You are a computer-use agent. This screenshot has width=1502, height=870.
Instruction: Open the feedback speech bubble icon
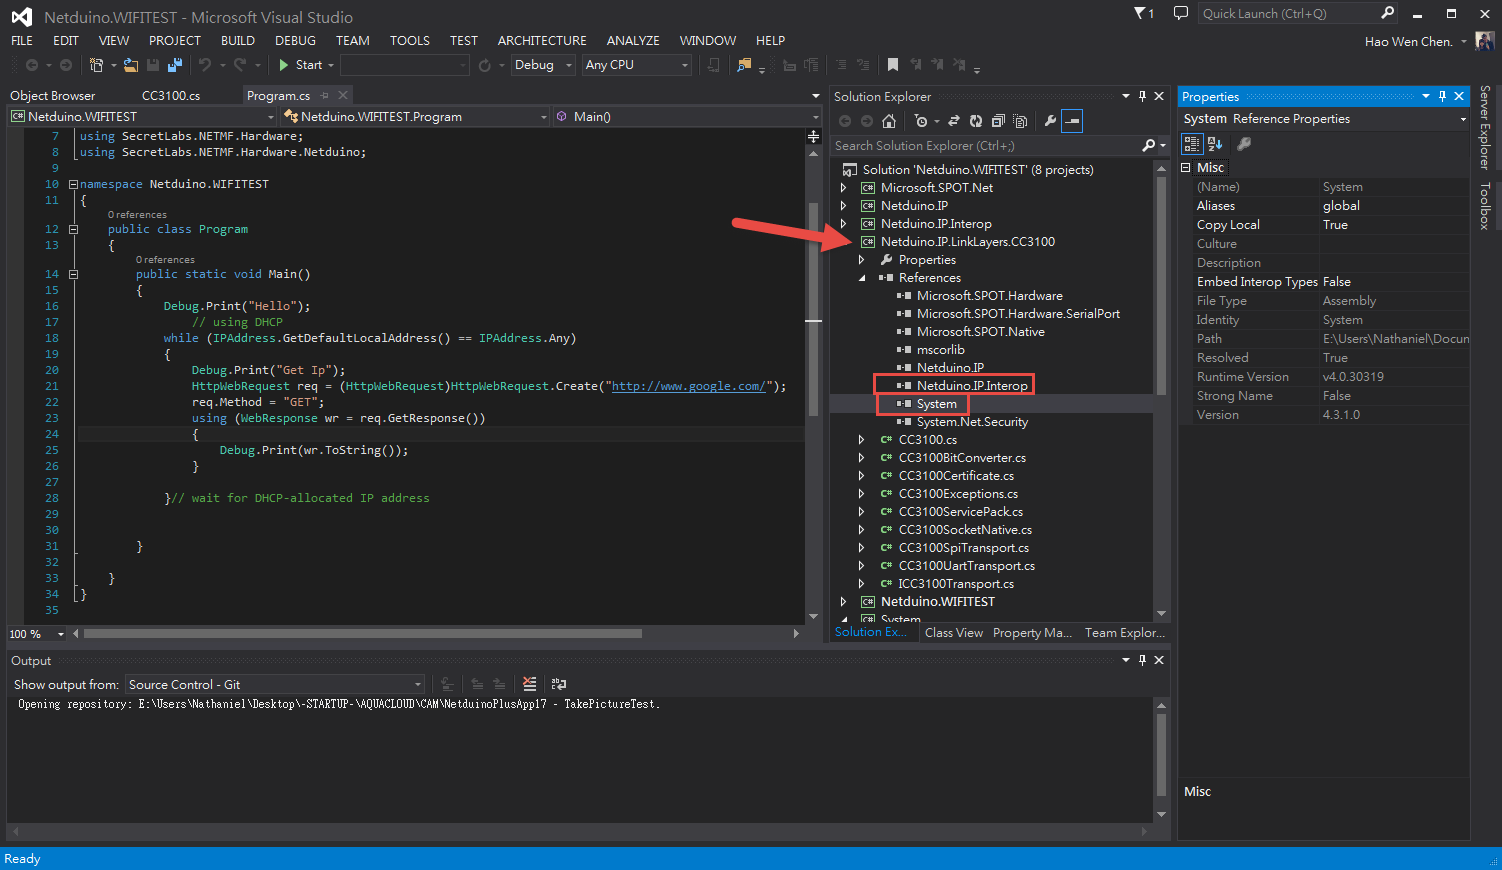[1180, 13]
